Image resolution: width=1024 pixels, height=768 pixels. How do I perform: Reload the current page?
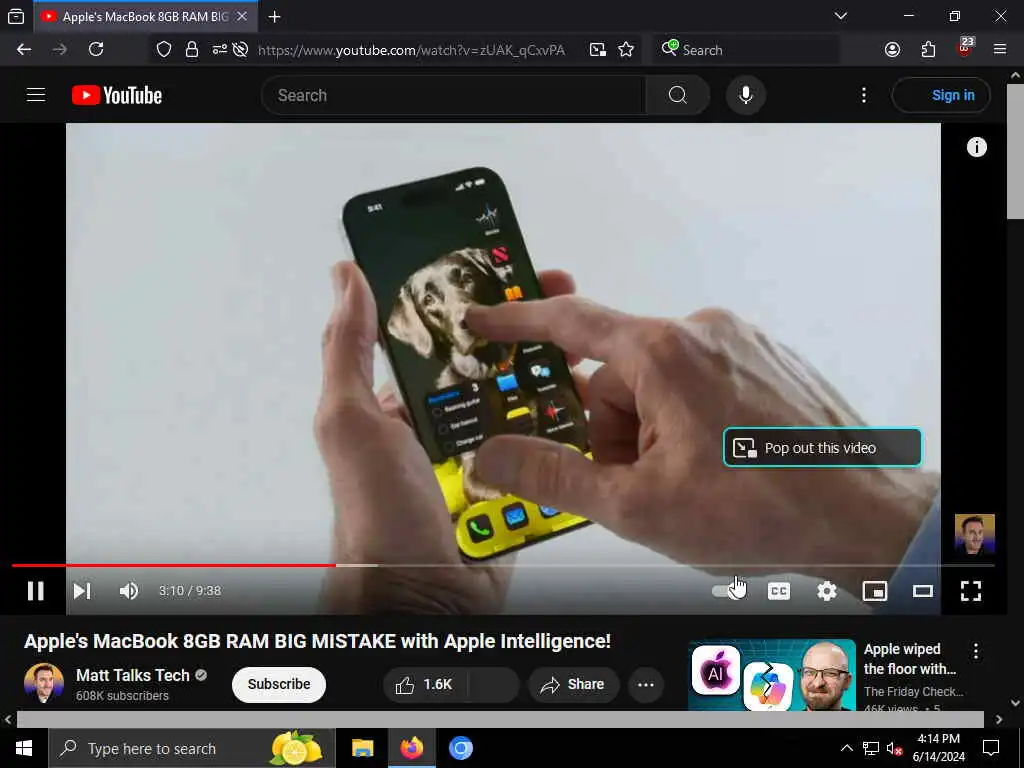pyautogui.click(x=96, y=50)
